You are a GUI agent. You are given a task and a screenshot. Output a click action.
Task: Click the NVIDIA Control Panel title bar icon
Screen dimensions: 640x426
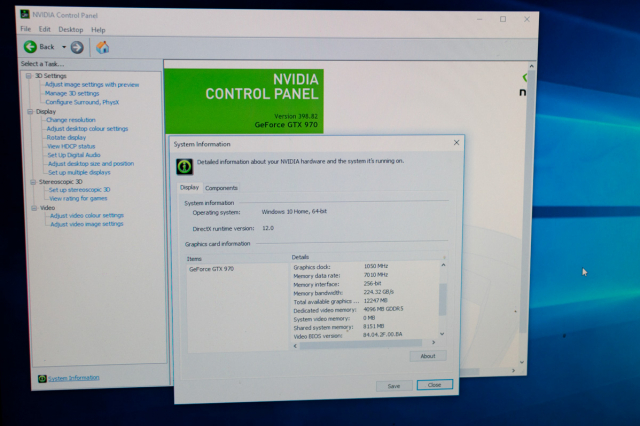pyautogui.click(x=26, y=15)
